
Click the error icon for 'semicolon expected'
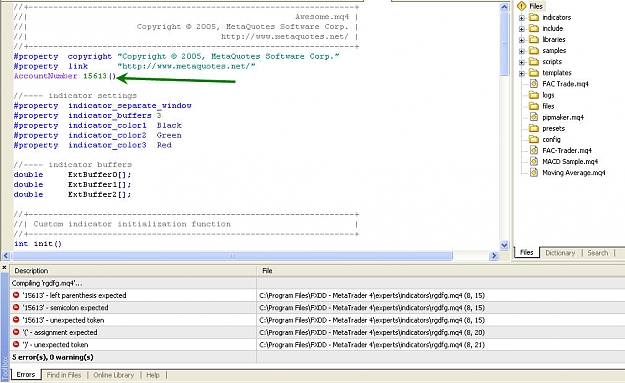pos(16,308)
